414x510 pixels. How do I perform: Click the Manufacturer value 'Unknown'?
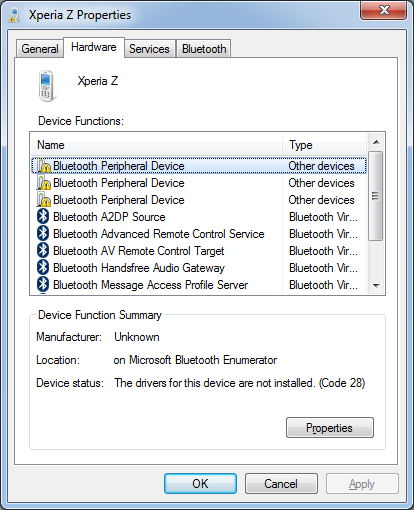(x=137, y=337)
